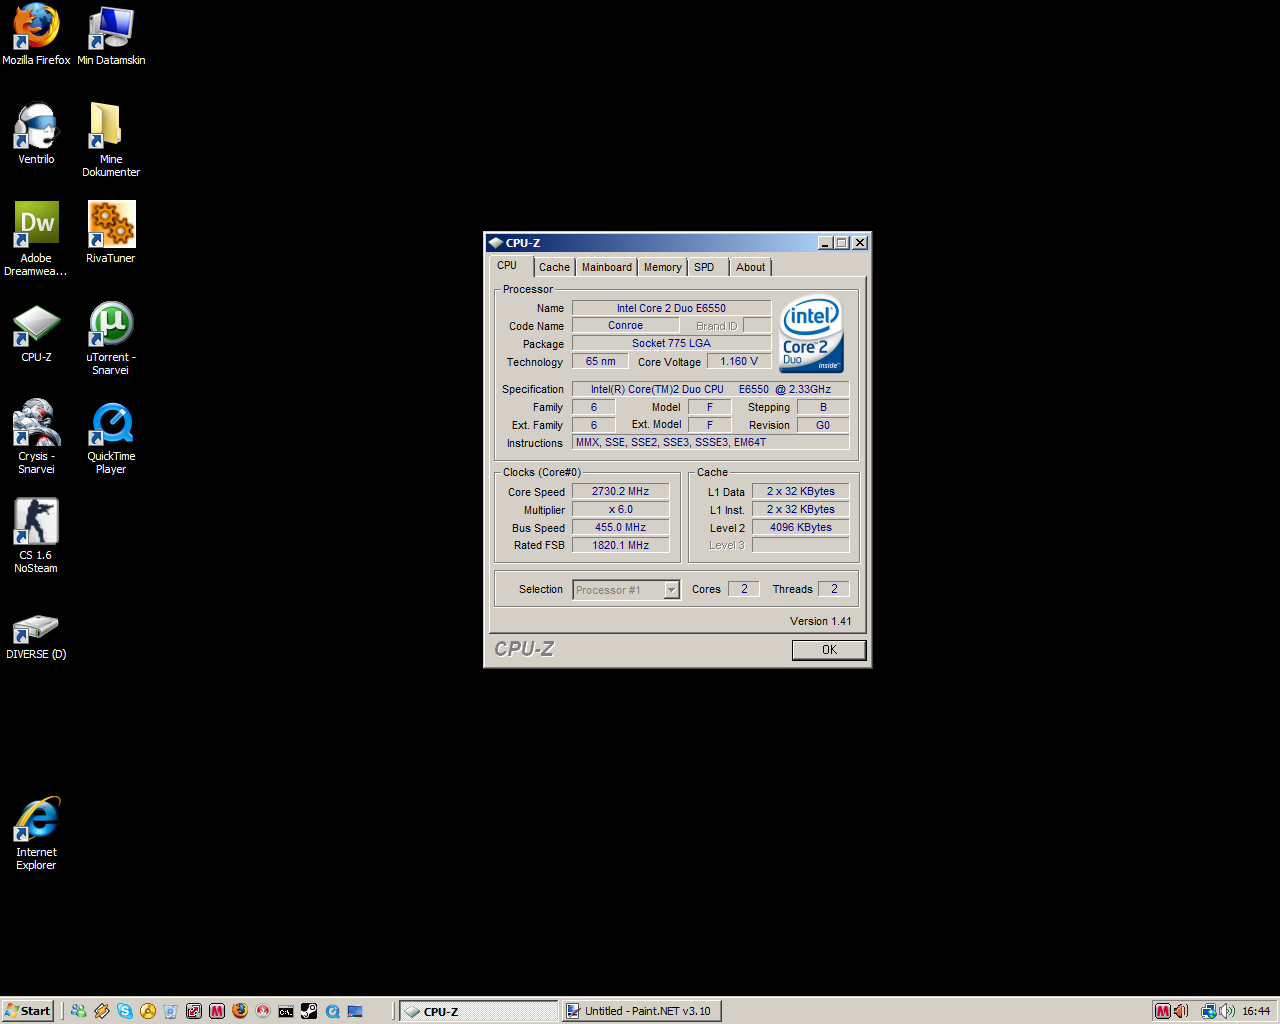Switch to the Memory tab
1280x1024 pixels.
663,267
